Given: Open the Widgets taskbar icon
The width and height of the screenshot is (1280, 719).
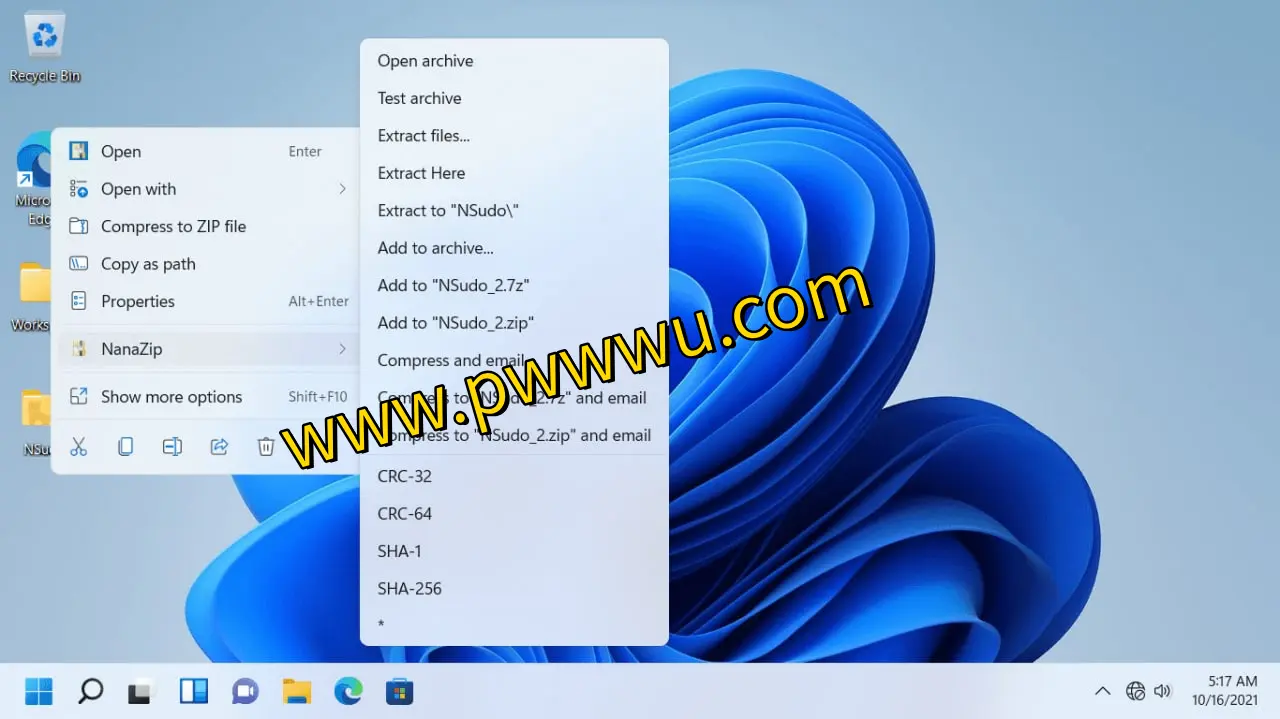Looking at the screenshot, I should pyautogui.click(x=193, y=691).
